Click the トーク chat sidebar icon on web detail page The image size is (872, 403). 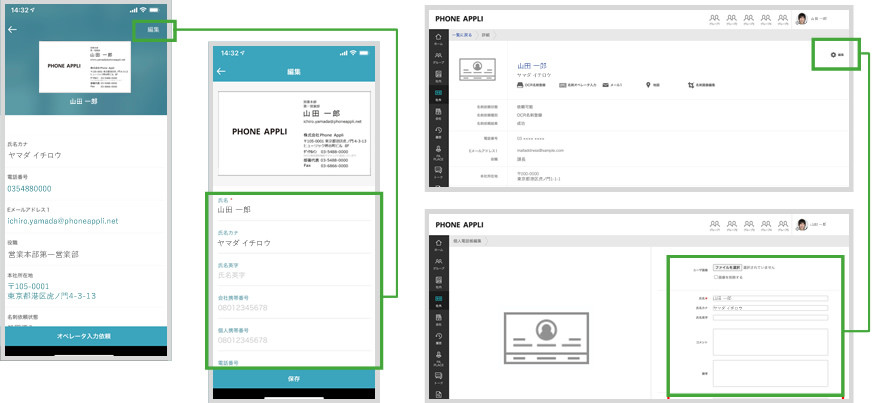coord(439,171)
